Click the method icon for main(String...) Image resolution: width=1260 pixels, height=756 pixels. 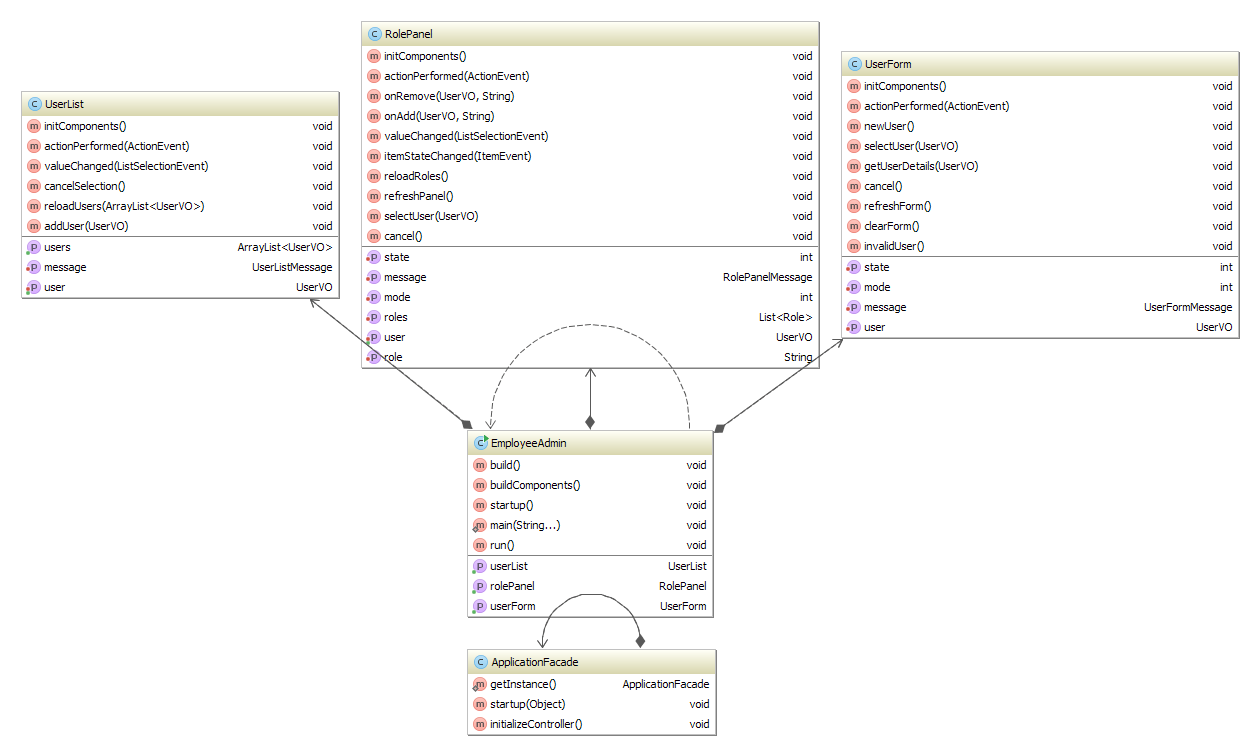(x=479, y=525)
